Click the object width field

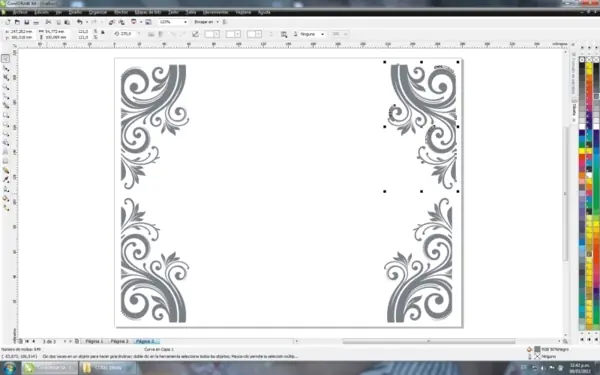tap(56, 31)
